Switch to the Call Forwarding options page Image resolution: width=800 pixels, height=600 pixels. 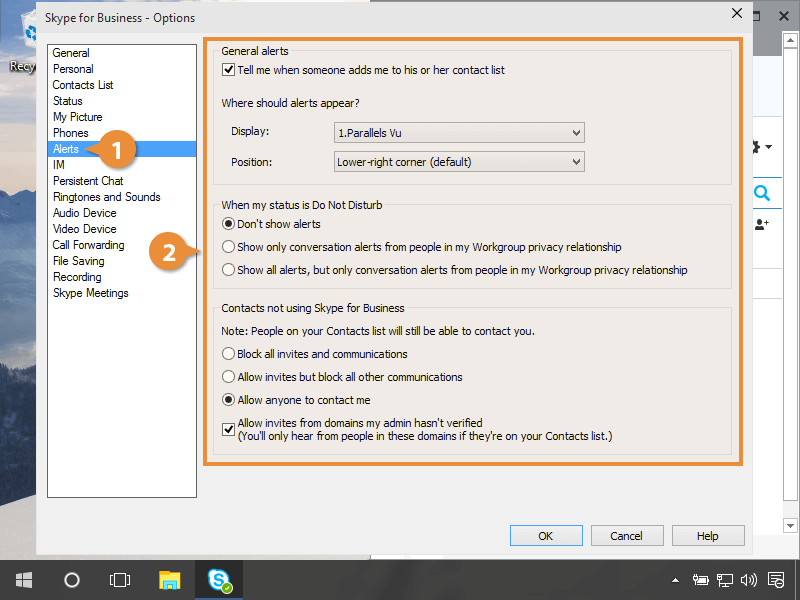[88, 245]
